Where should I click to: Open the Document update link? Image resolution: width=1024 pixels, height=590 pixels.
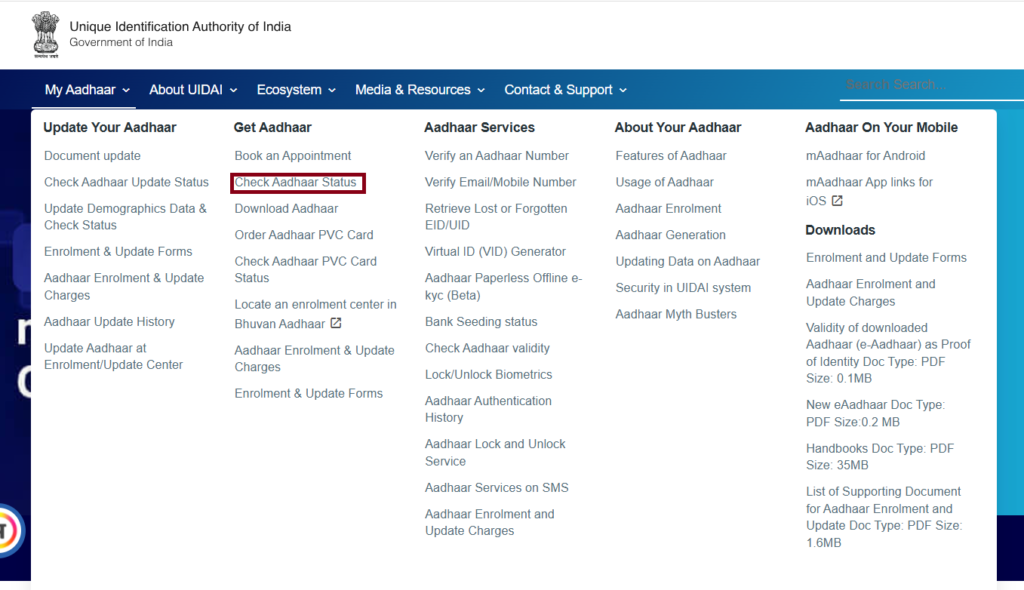click(x=92, y=156)
